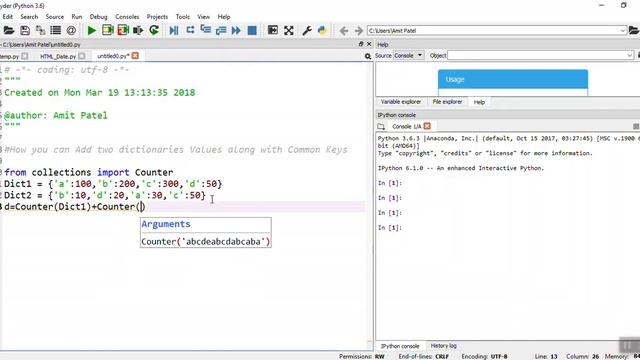Open the Run menu
Viewport: 640px width, 360px height.
coord(77,17)
